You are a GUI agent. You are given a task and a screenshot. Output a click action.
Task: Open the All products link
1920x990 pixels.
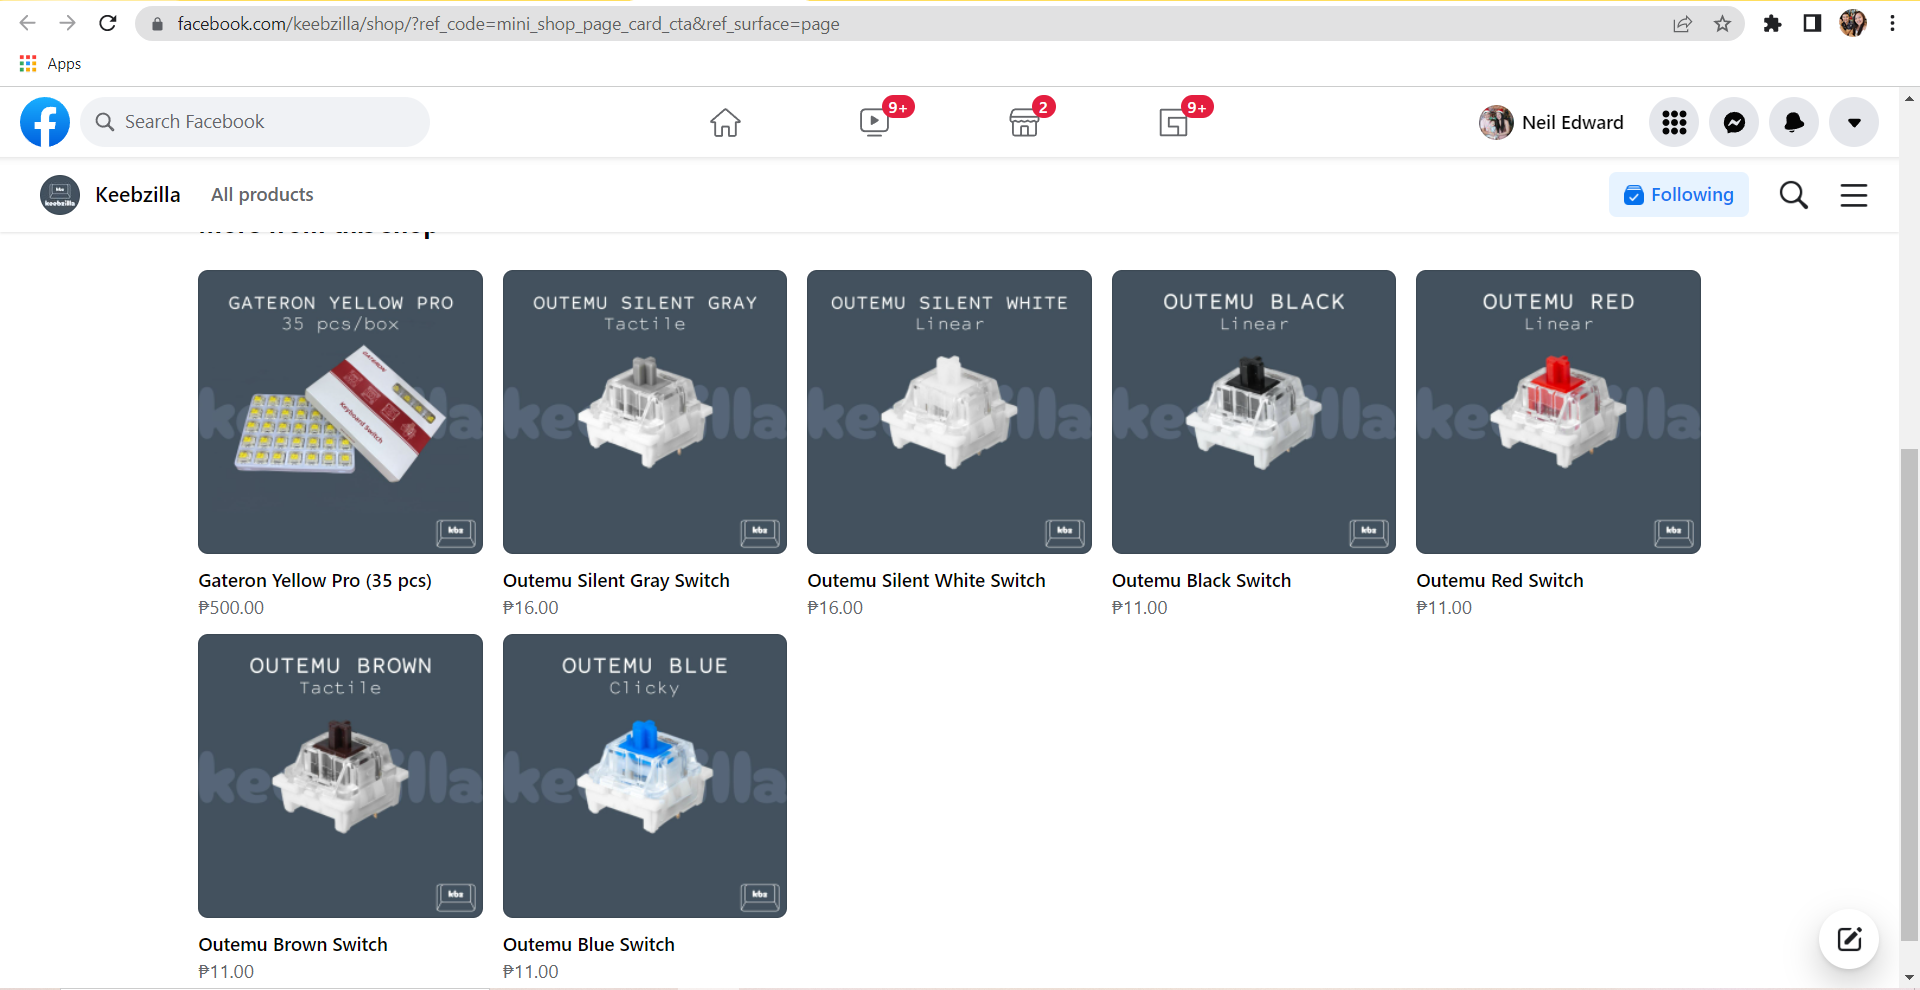point(262,195)
